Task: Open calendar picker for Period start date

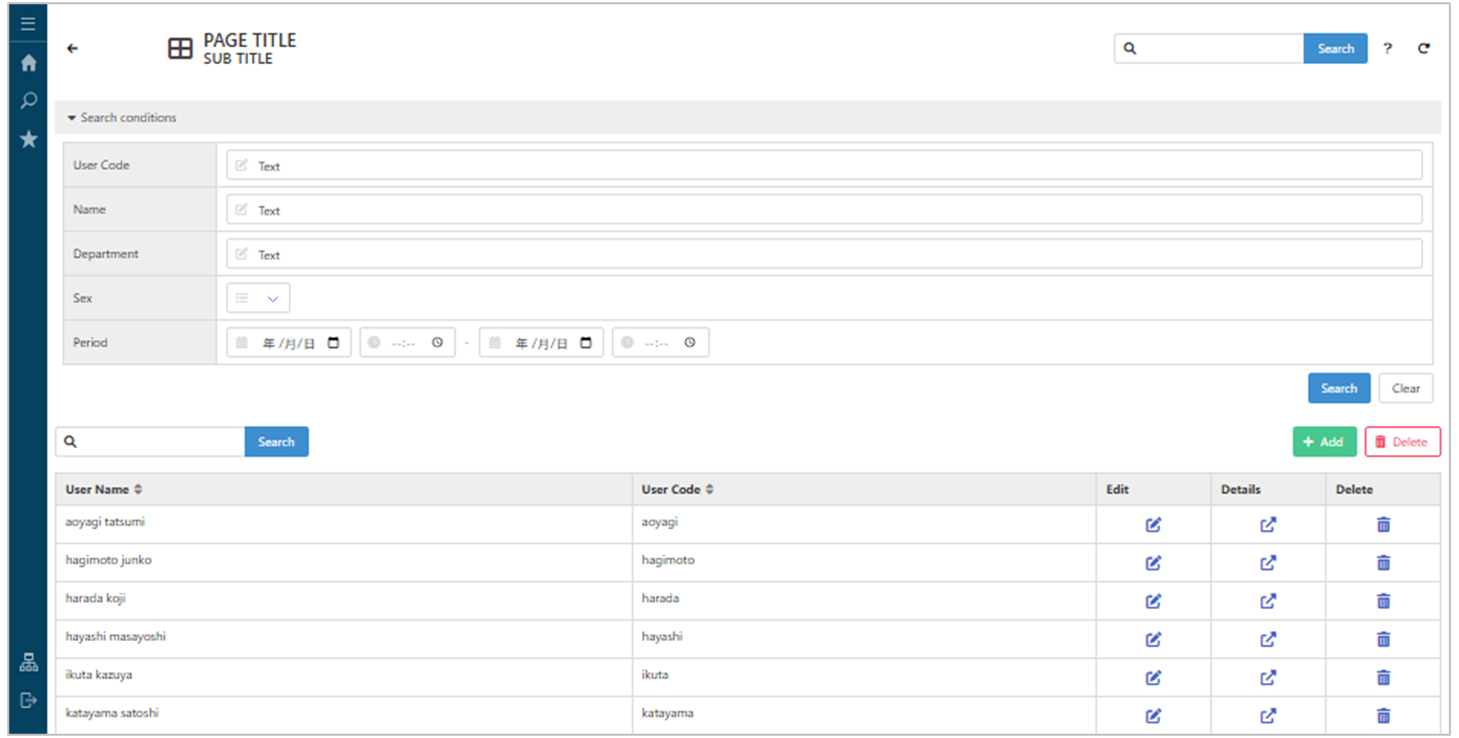Action: pyautogui.click(x=333, y=343)
